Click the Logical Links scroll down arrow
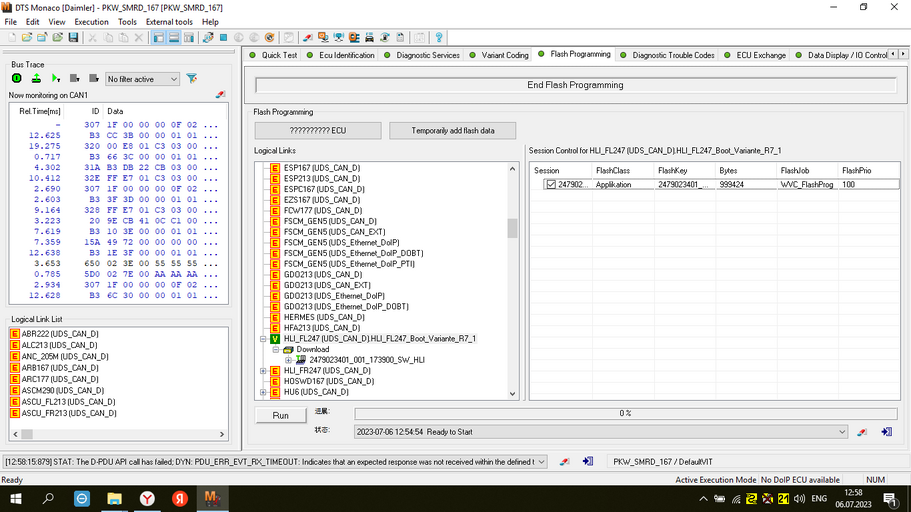911x512 pixels. [512, 393]
